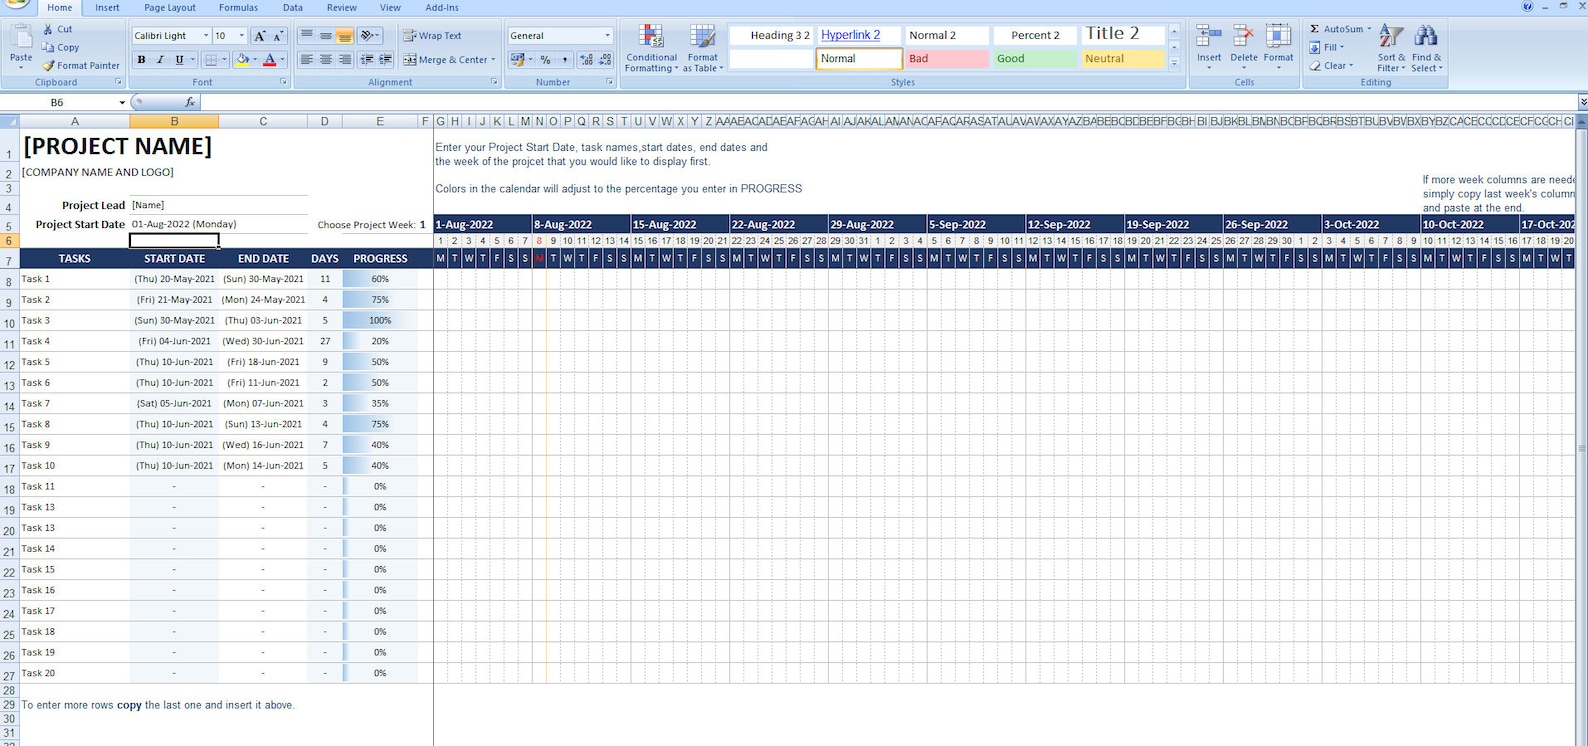The height and width of the screenshot is (746, 1588).
Task: Open the General number format dropdown
Action: [606, 36]
